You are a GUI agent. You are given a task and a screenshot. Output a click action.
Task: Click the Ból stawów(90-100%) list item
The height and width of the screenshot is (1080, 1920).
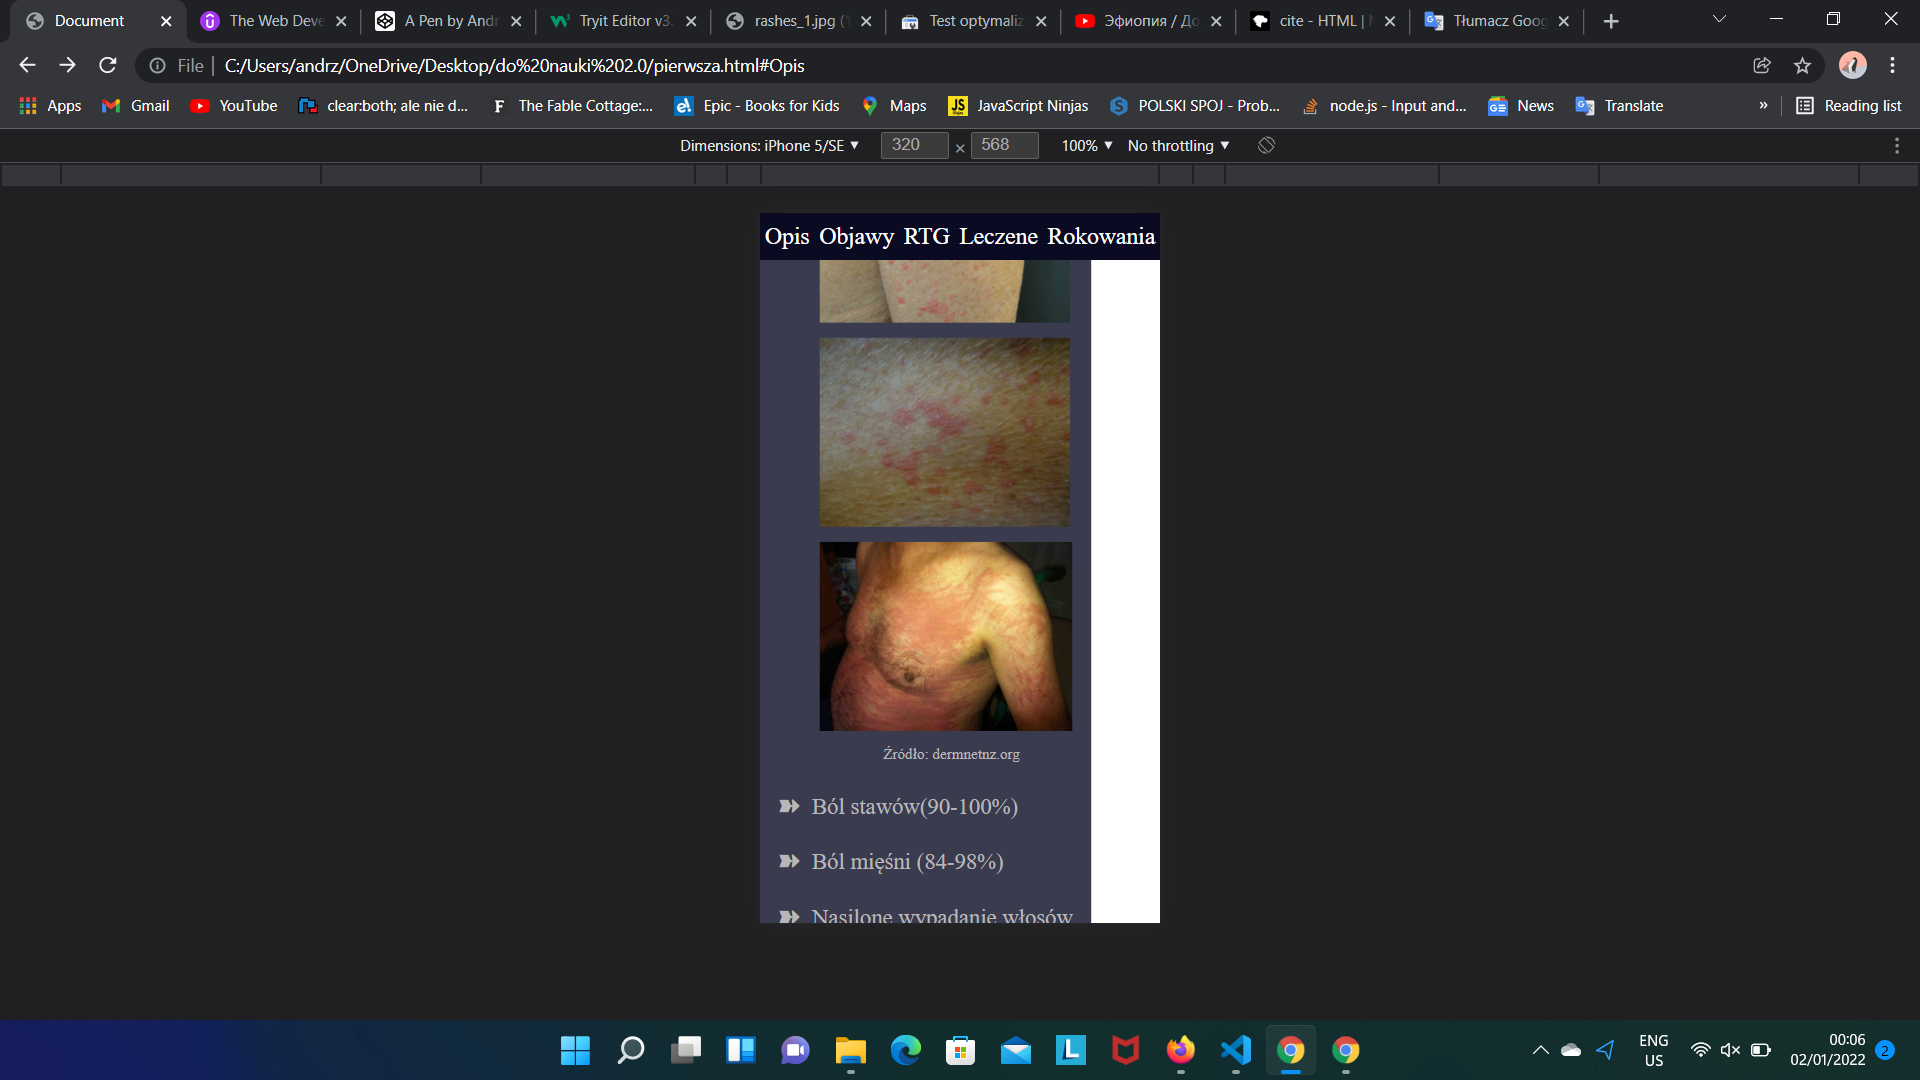tap(914, 807)
